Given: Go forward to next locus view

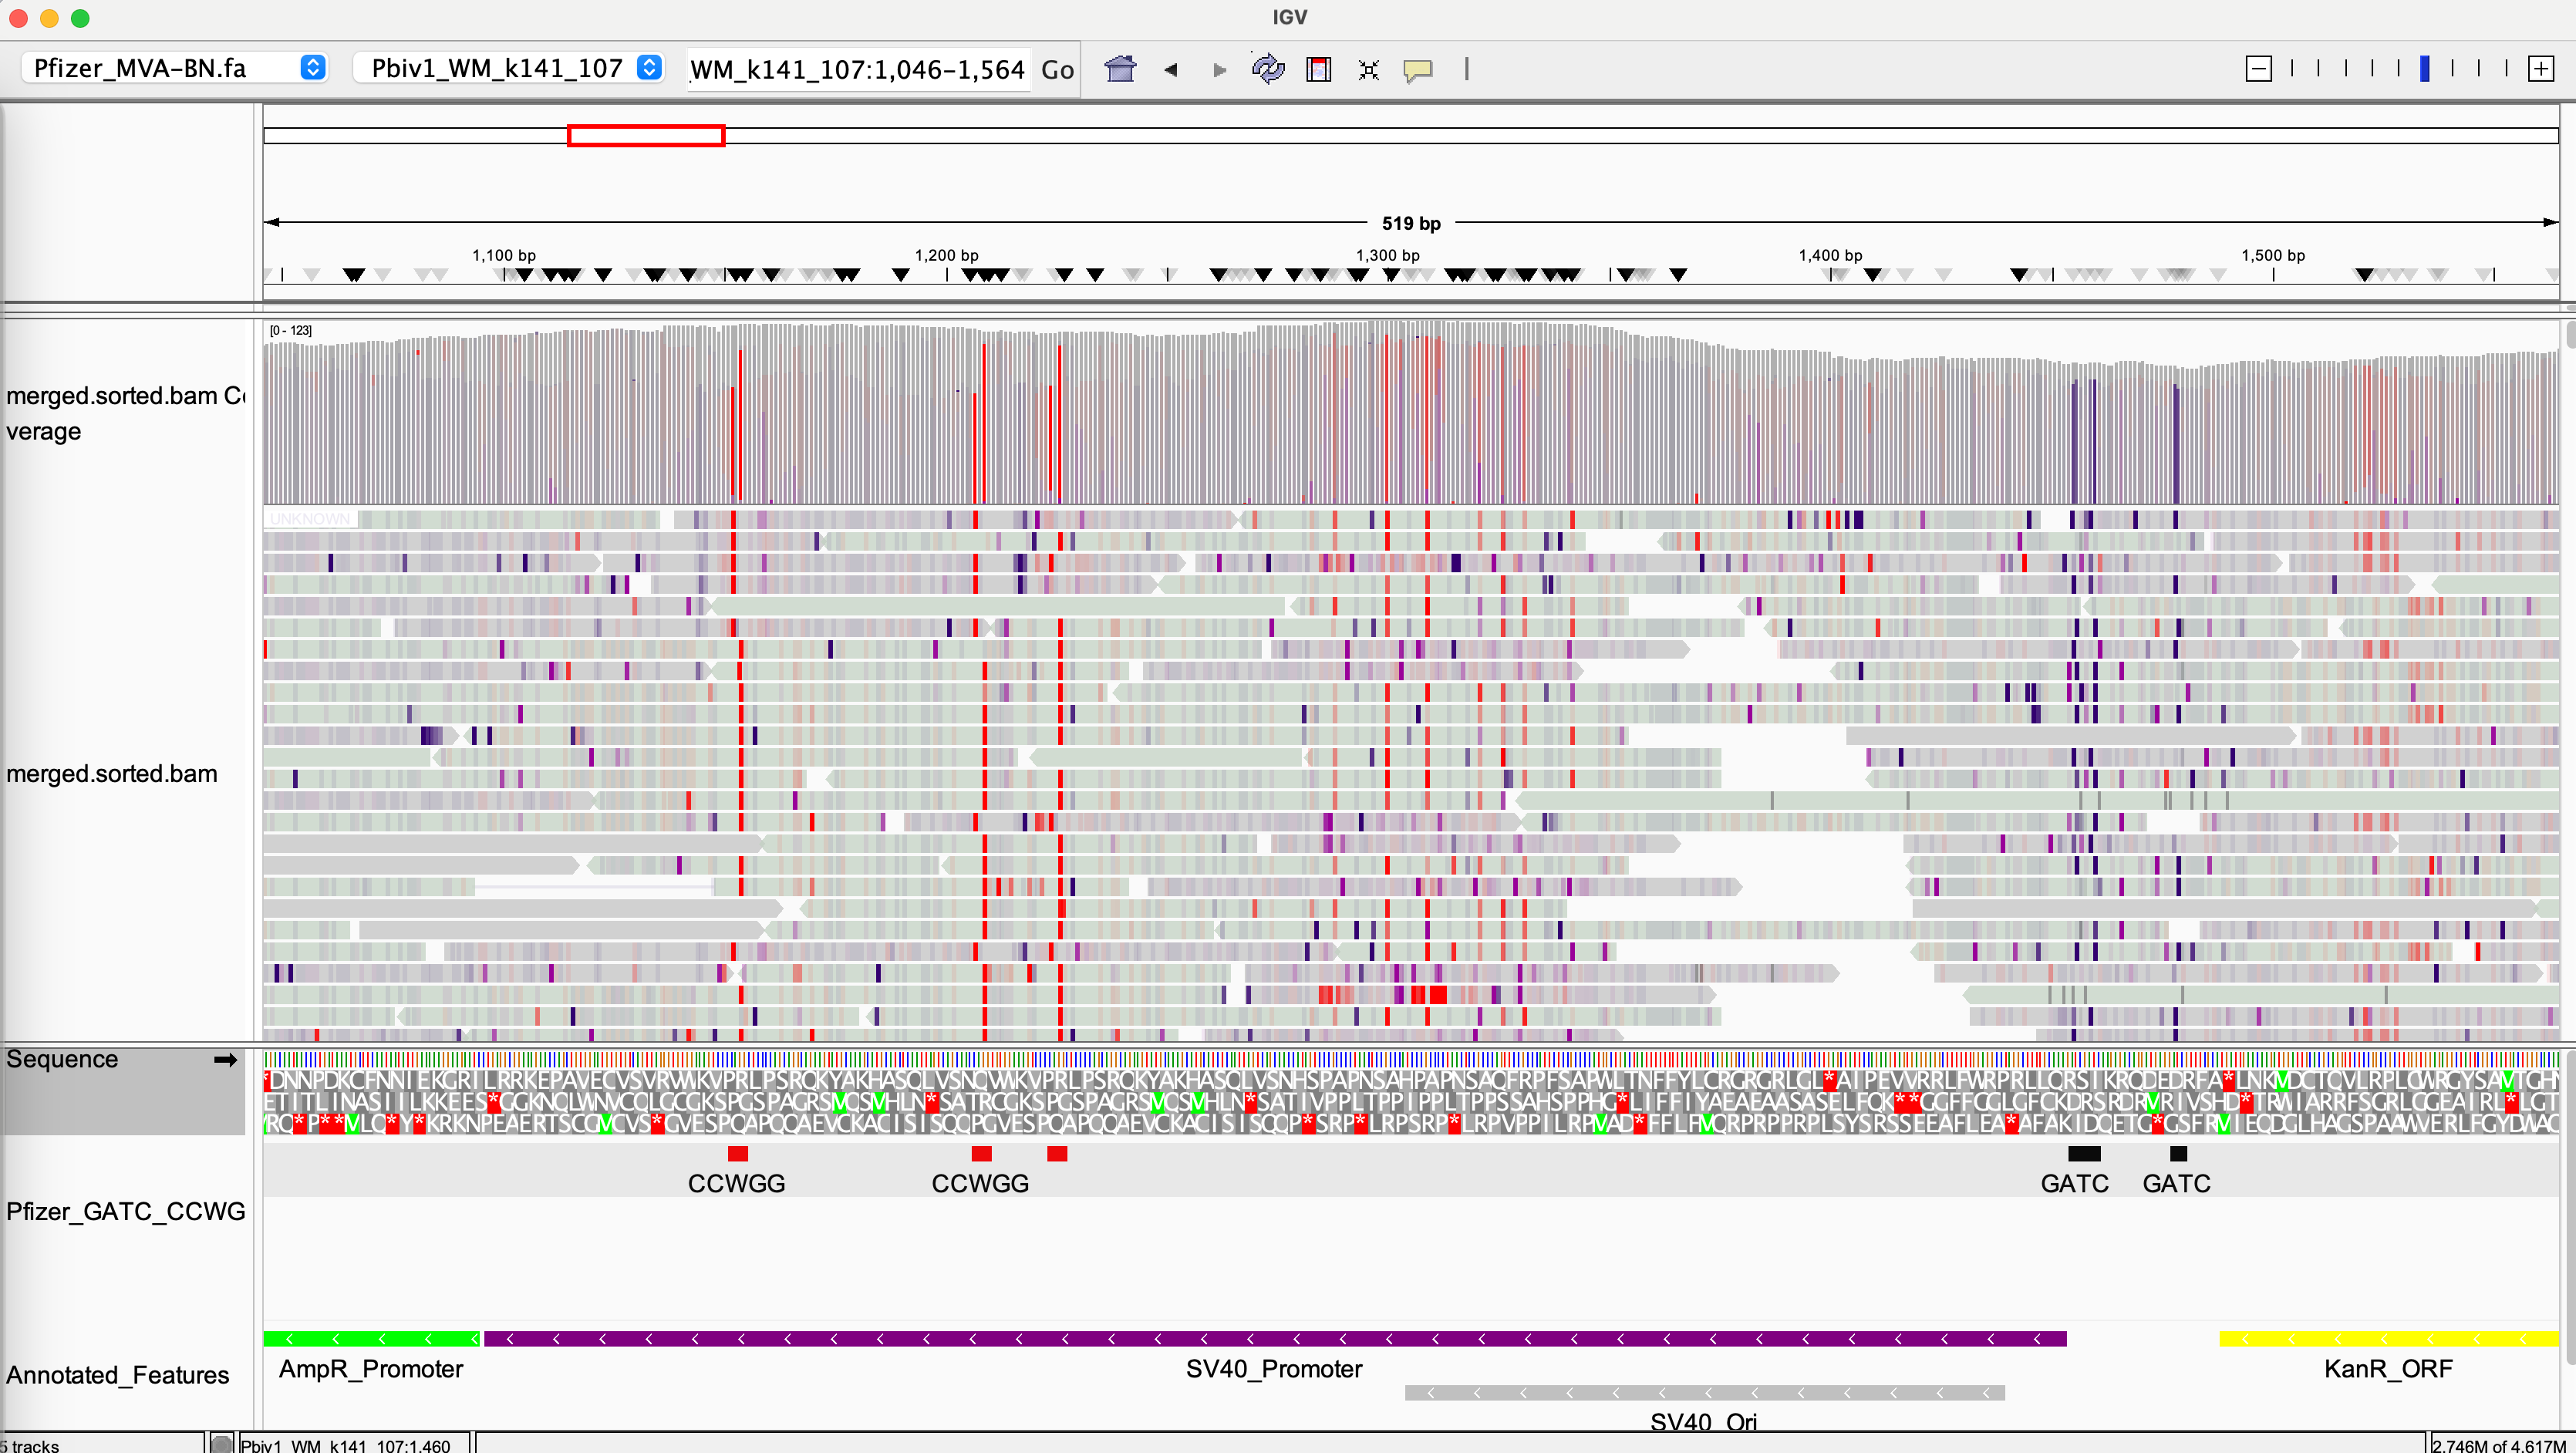Looking at the screenshot, I should (1219, 69).
